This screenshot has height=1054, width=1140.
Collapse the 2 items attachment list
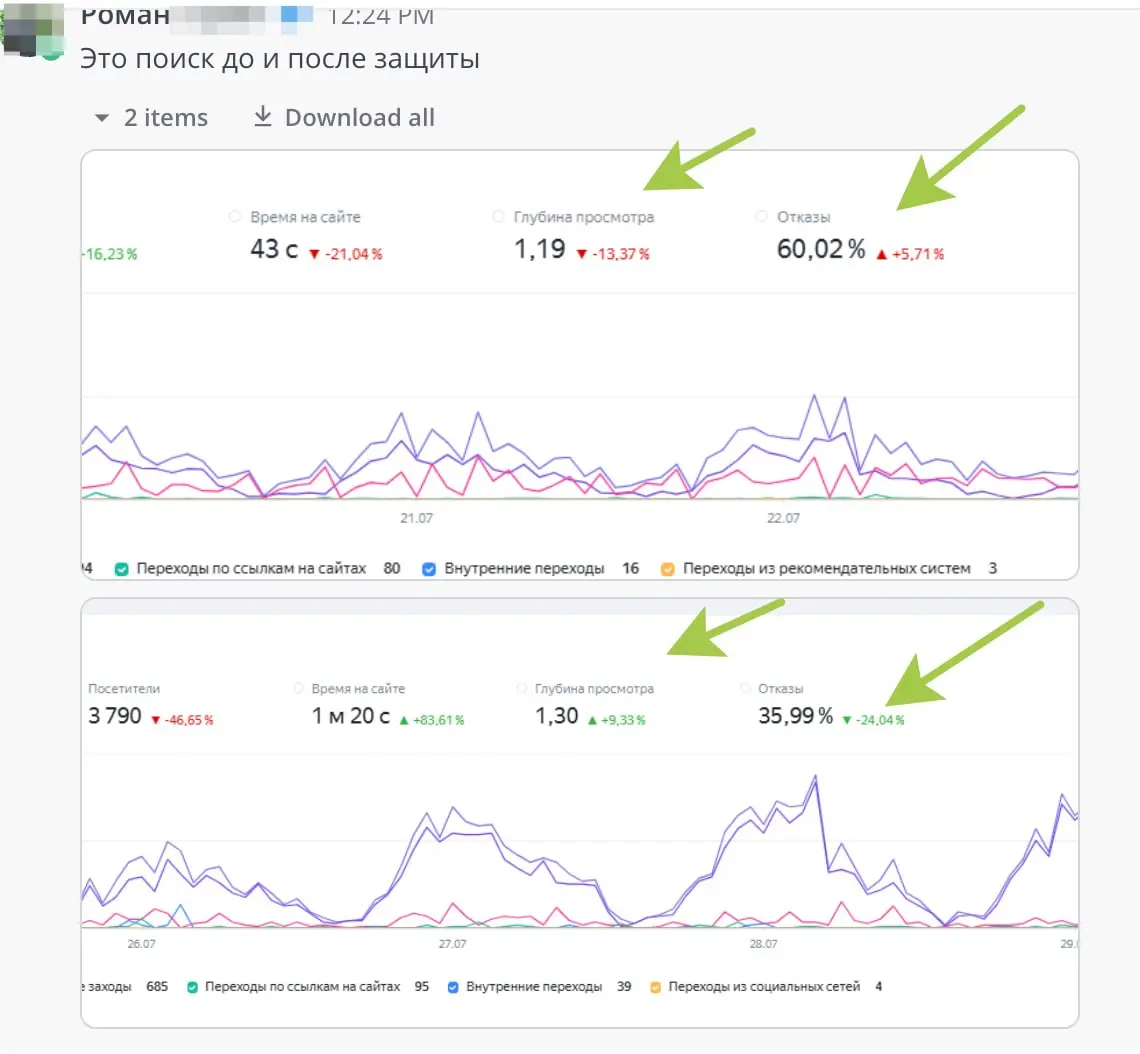point(103,118)
